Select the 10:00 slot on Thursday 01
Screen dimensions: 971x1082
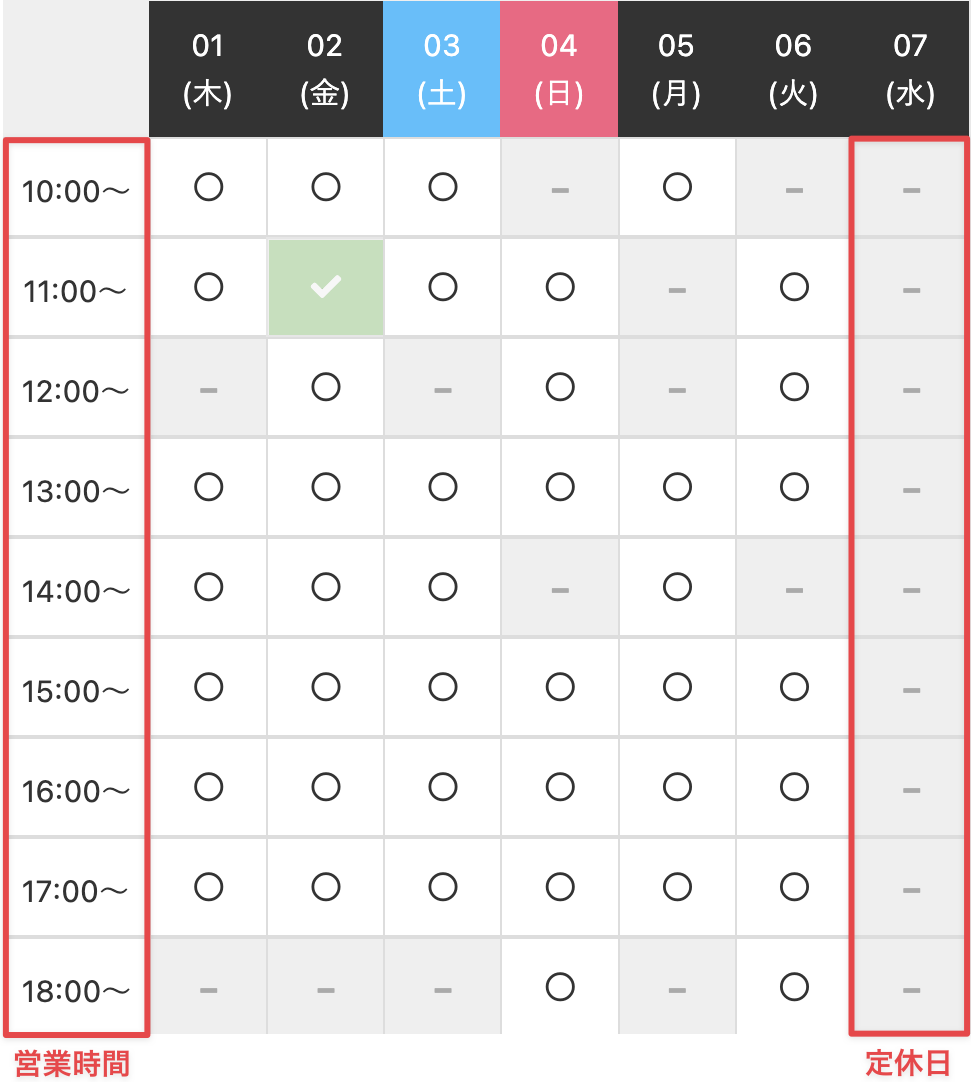(x=208, y=187)
